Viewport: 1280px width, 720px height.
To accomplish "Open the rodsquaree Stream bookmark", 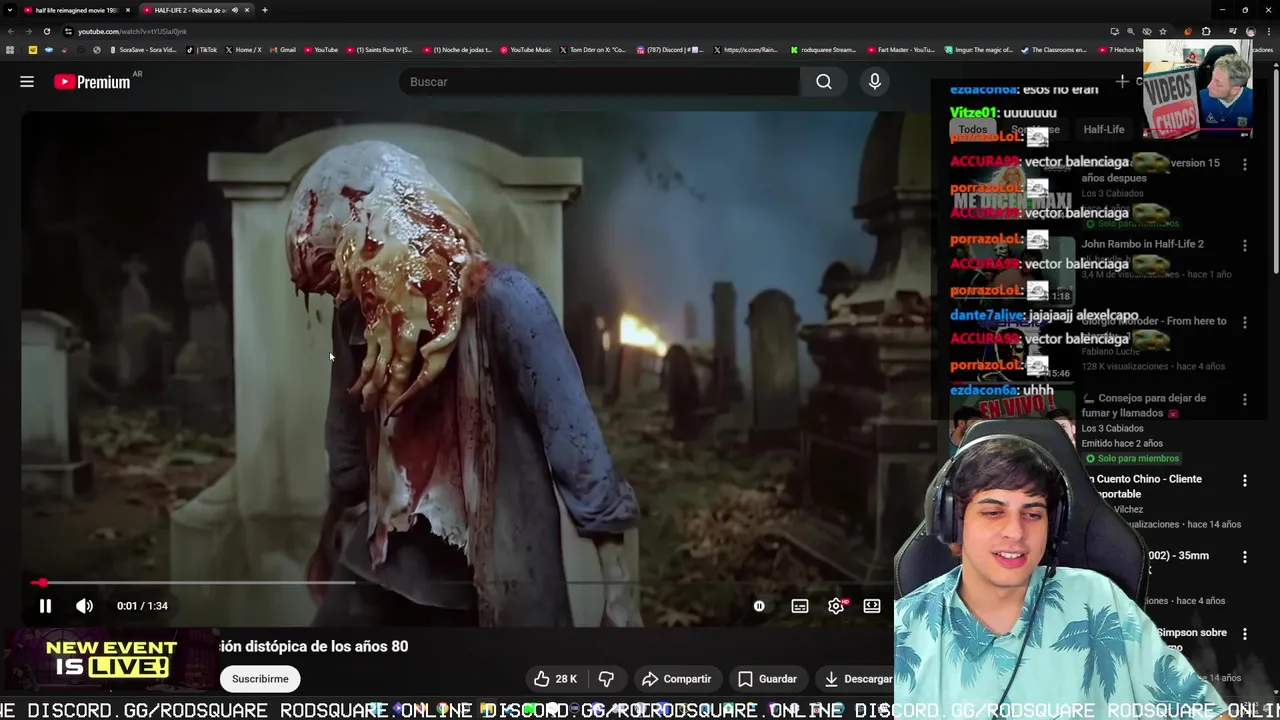I will pyautogui.click(x=823, y=50).
